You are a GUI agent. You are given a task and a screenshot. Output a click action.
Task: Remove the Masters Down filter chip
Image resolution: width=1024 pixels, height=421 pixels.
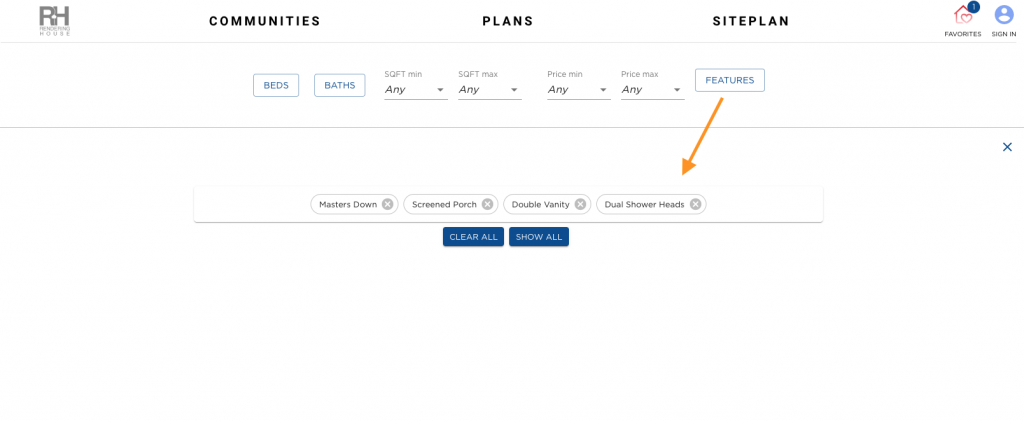tap(387, 204)
